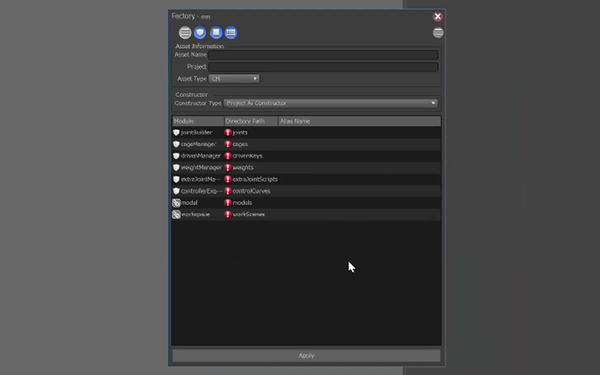600x375 pixels.
Task: Click the Project input field
Action: coord(323,67)
